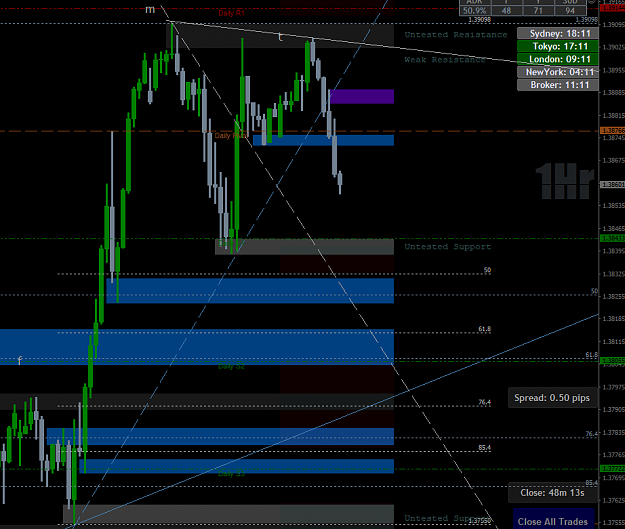Select the Daily S3 pivot label
Image resolution: width=625 pixels, height=529 pixels.
231,474
